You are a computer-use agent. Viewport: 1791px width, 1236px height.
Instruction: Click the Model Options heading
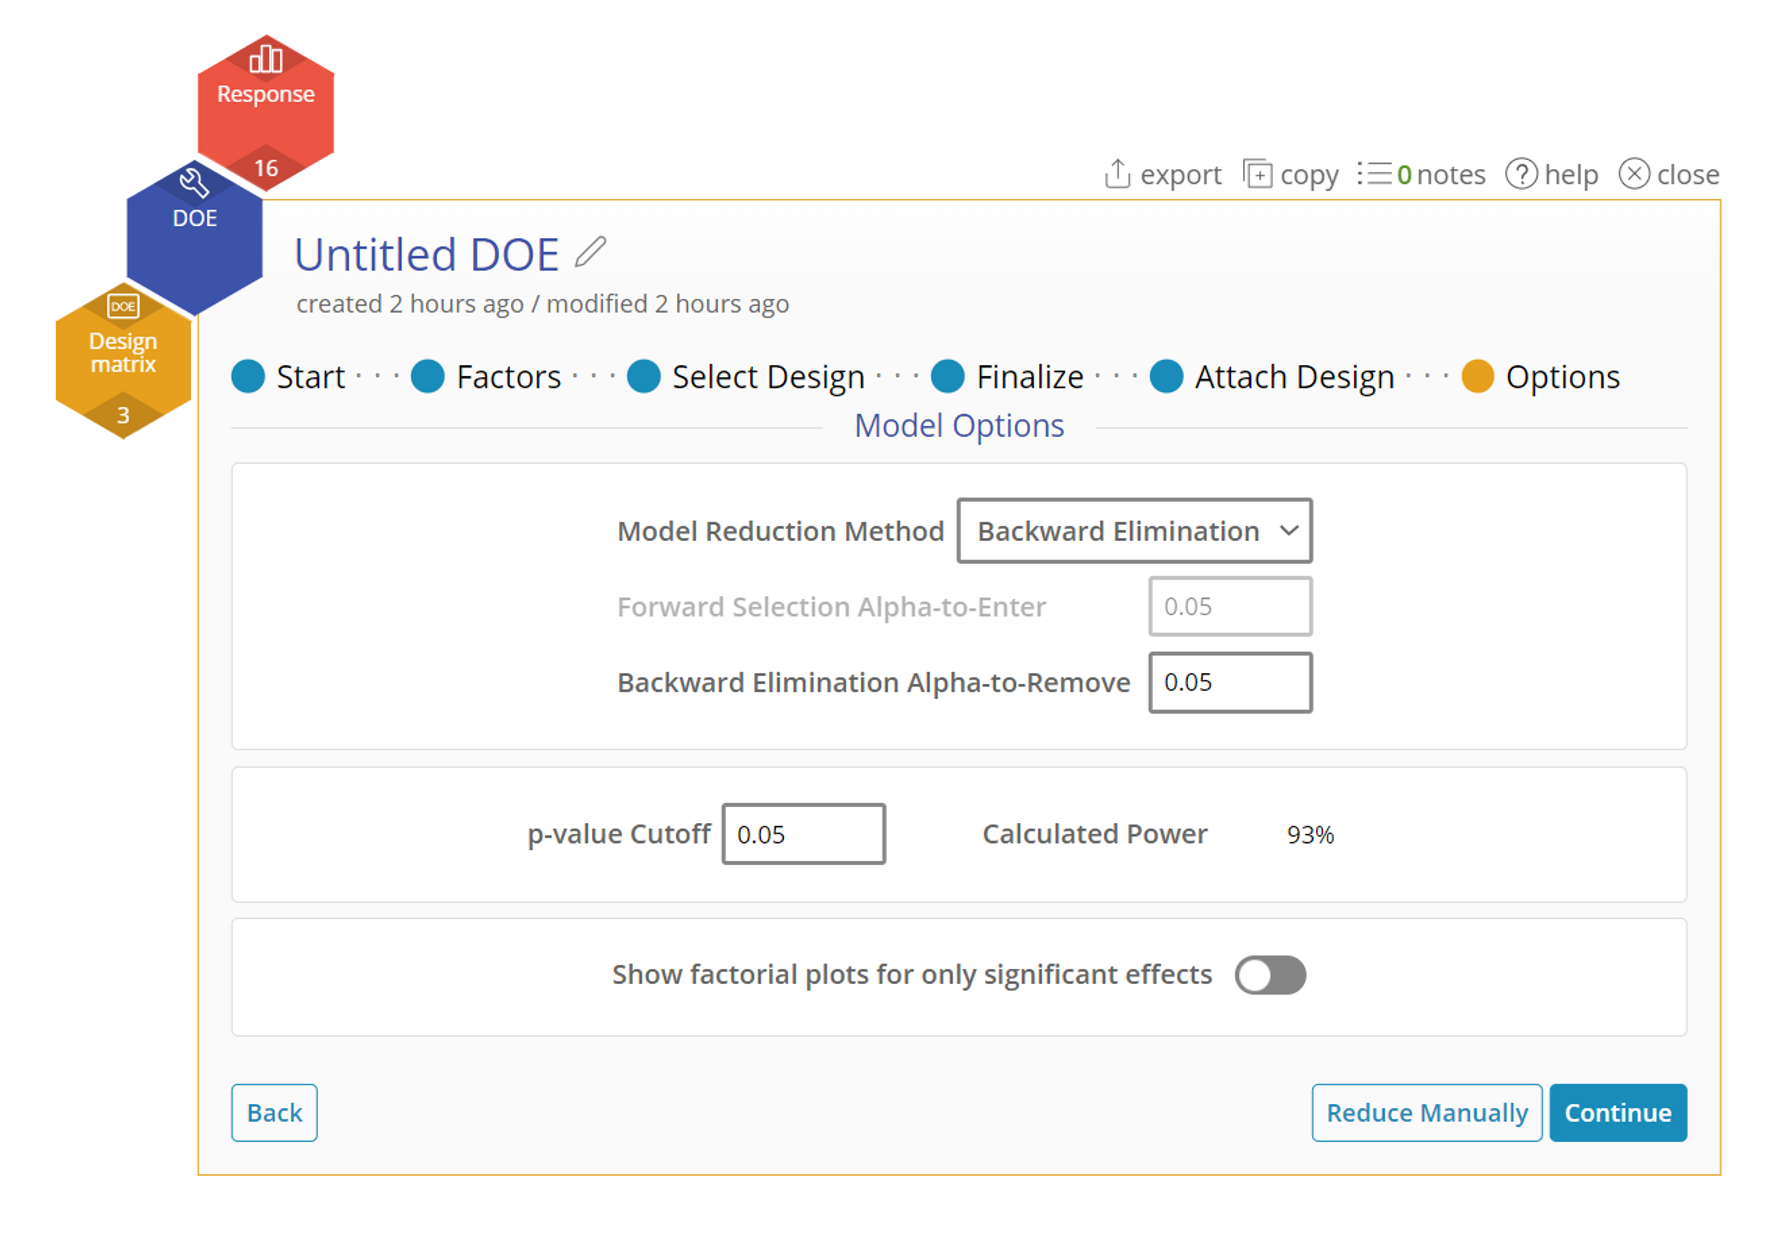point(959,426)
